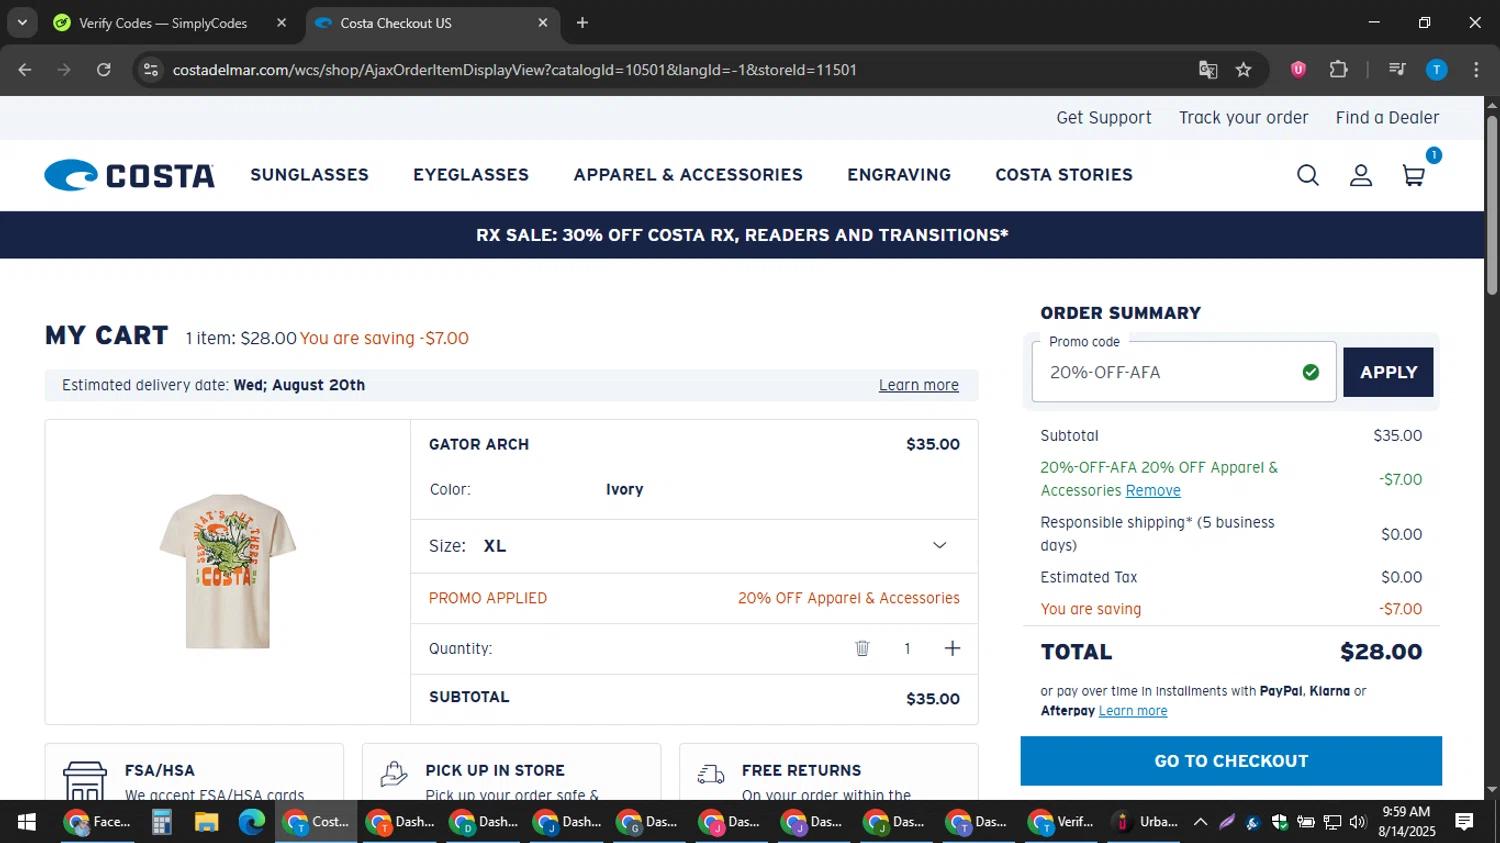Click the Promo code input field

tap(1184, 371)
